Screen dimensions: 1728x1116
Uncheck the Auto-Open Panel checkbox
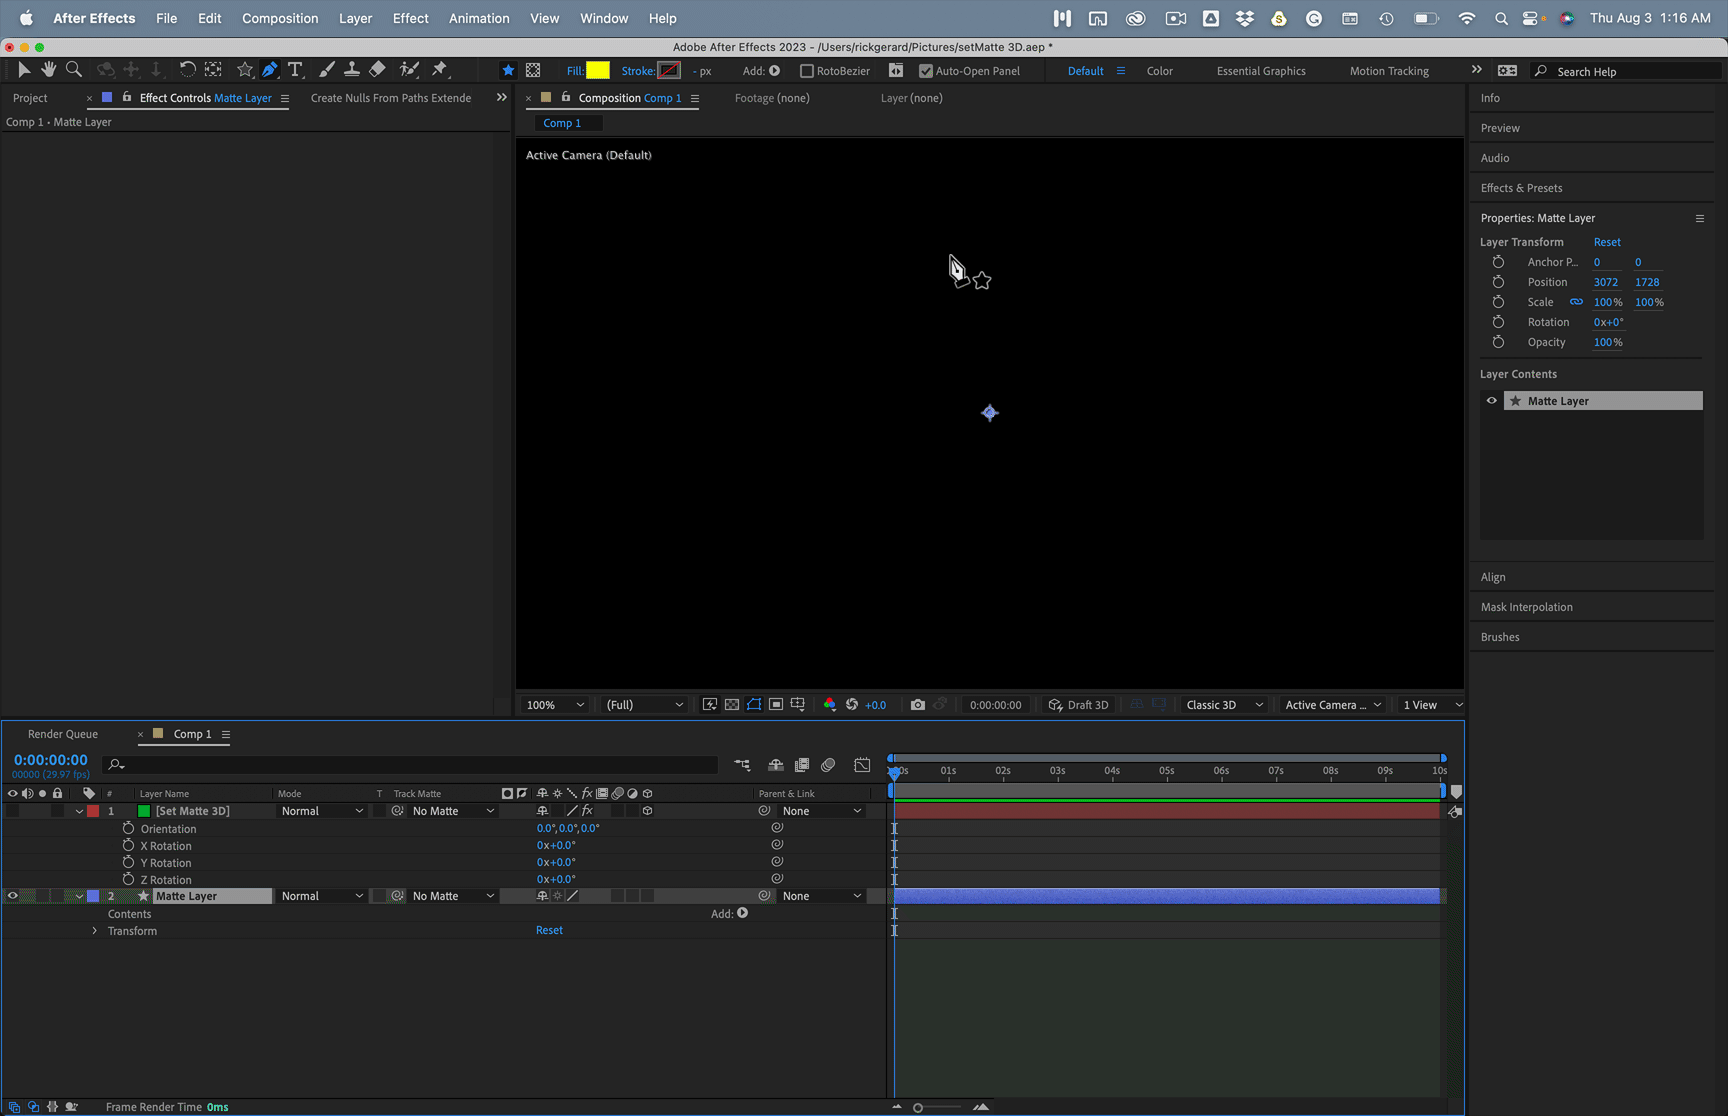click(926, 71)
